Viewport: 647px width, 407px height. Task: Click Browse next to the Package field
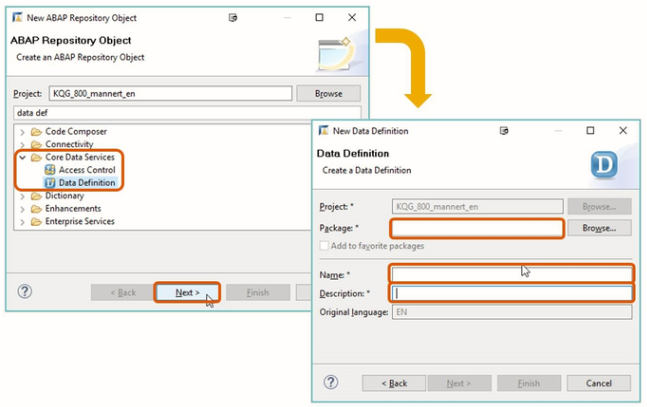tap(599, 228)
